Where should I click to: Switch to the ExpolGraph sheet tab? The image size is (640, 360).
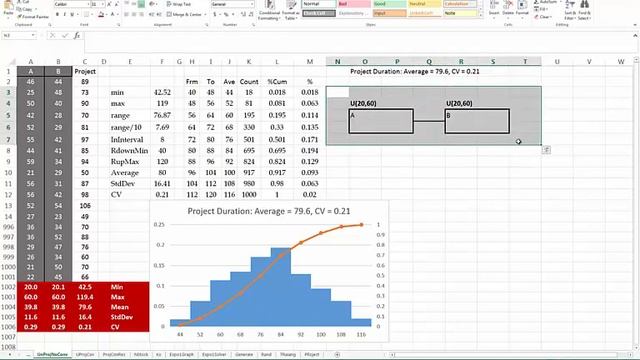pos(181,355)
